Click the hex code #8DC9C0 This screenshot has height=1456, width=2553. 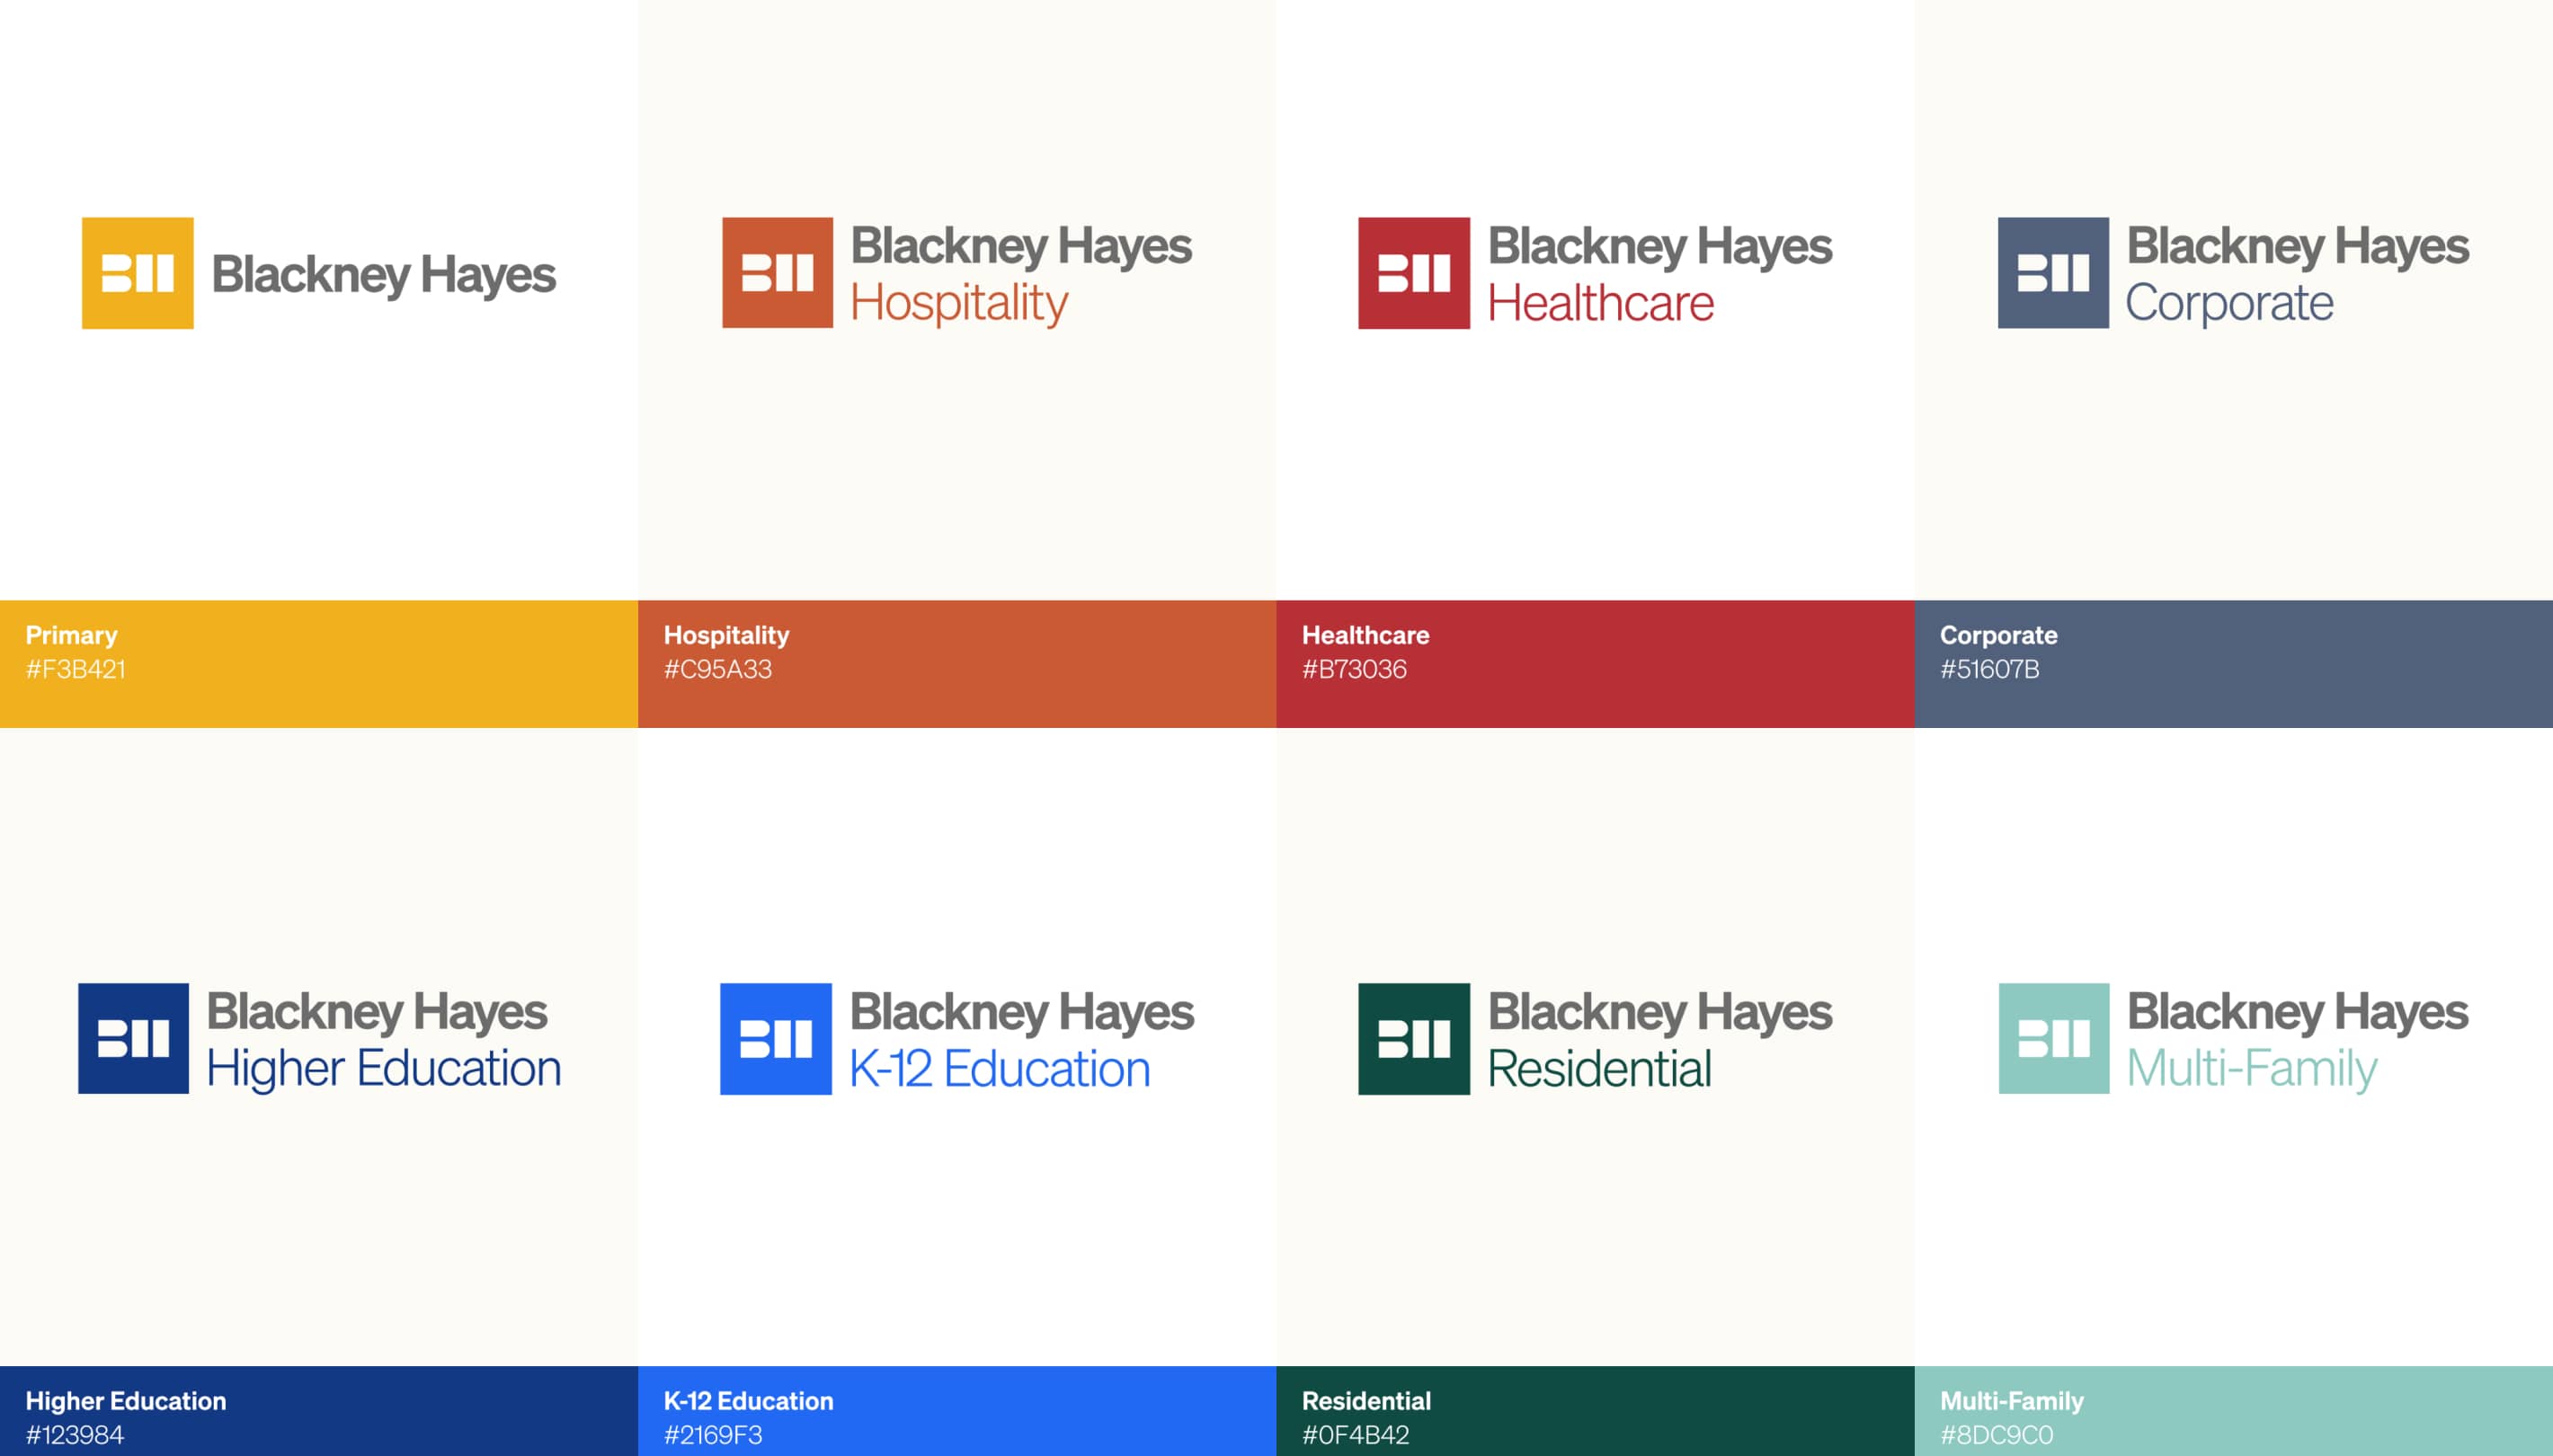pyautogui.click(x=1997, y=1435)
